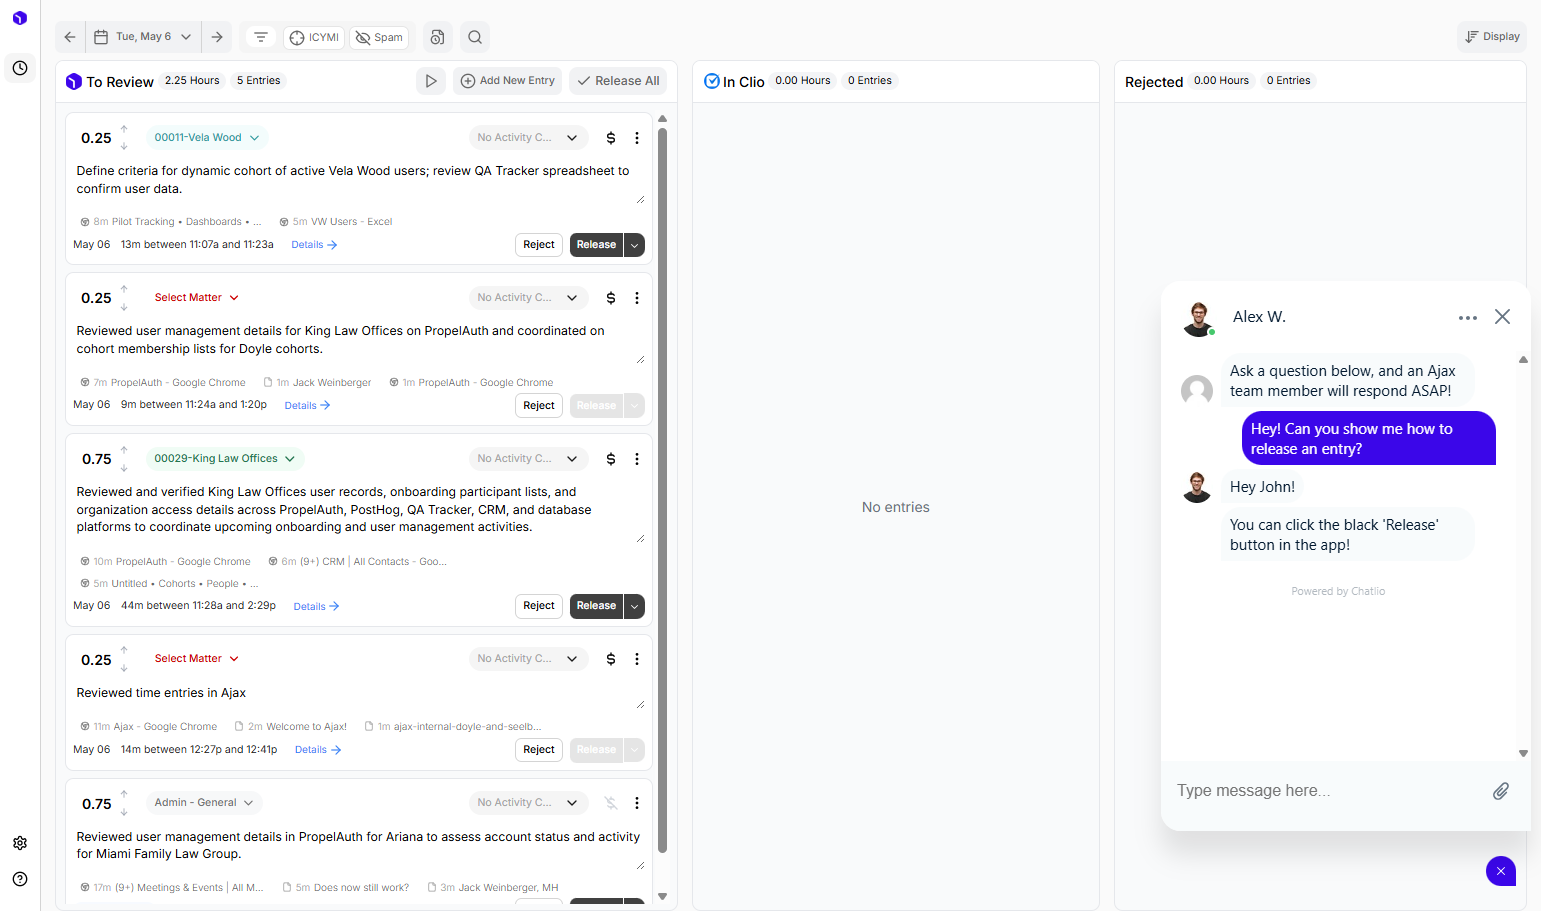This screenshot has width=1541, height=911.
Task: Click the To Review list scrollbar
Action: coord(662,490)
